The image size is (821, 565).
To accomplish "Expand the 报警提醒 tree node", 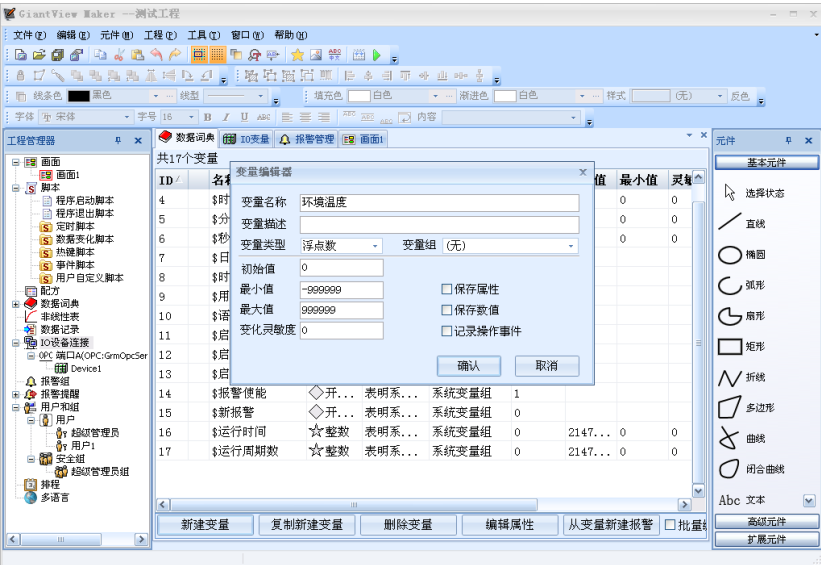I will pos(16,394).
